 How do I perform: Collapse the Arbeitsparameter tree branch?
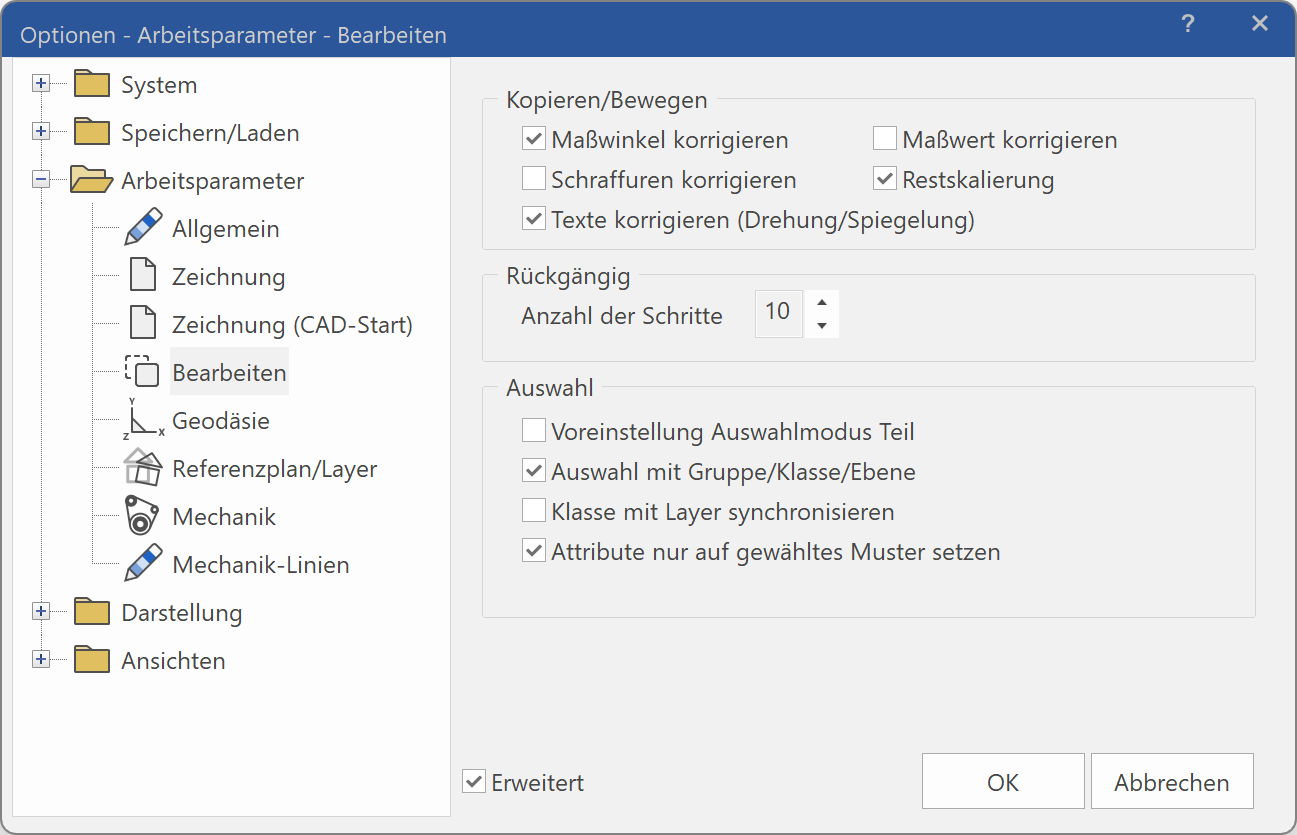[x=41, y=180]
